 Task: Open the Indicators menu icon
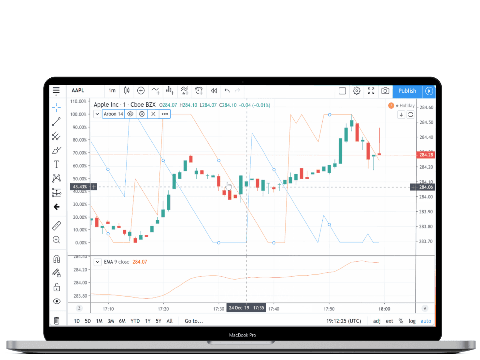tap(155, 90)
